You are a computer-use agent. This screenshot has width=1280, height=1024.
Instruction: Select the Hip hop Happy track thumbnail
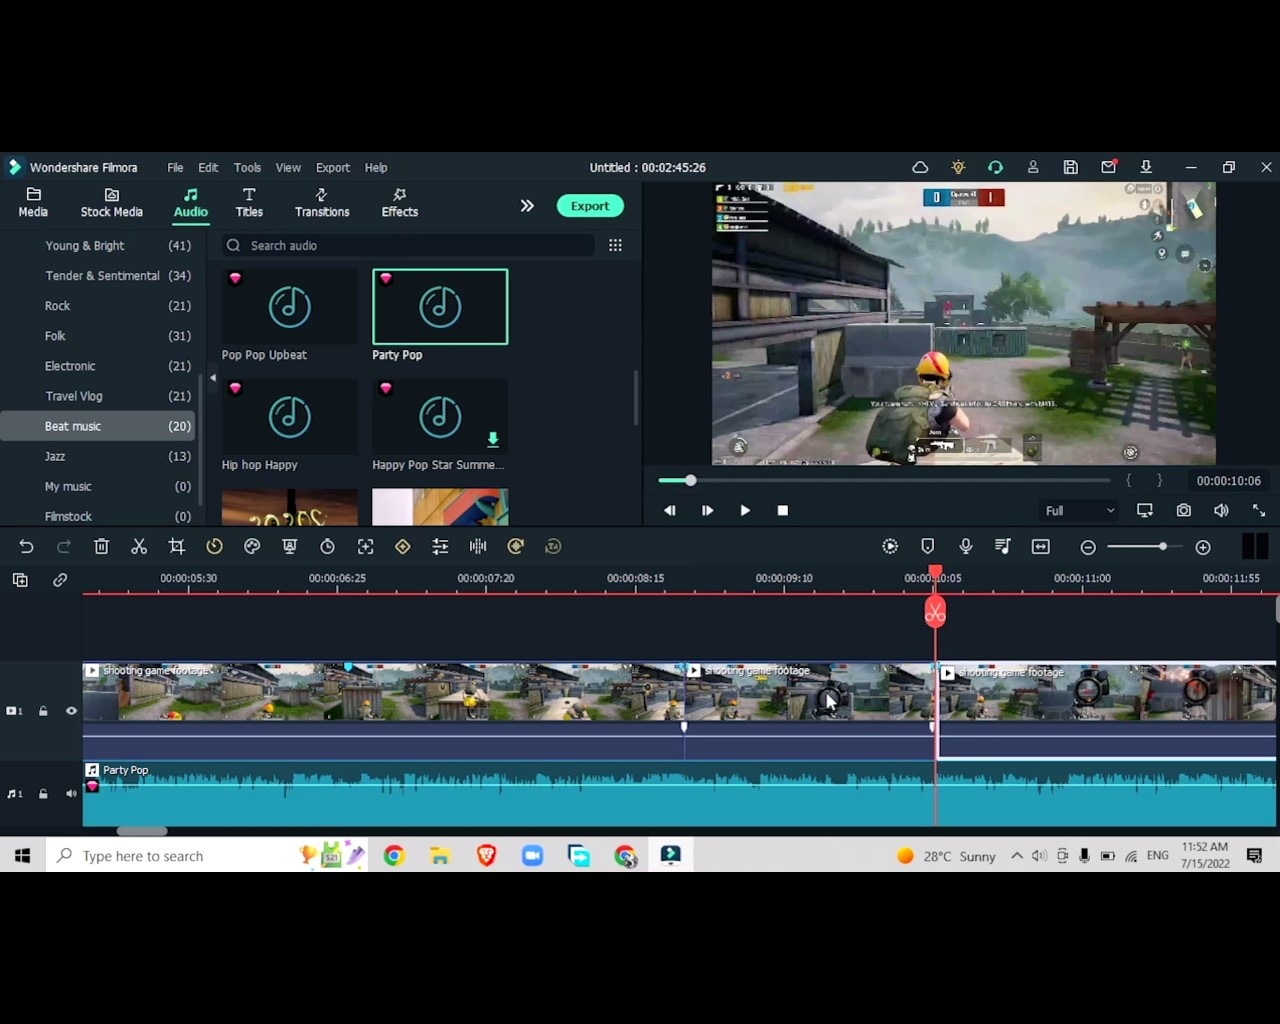[290, 417]
